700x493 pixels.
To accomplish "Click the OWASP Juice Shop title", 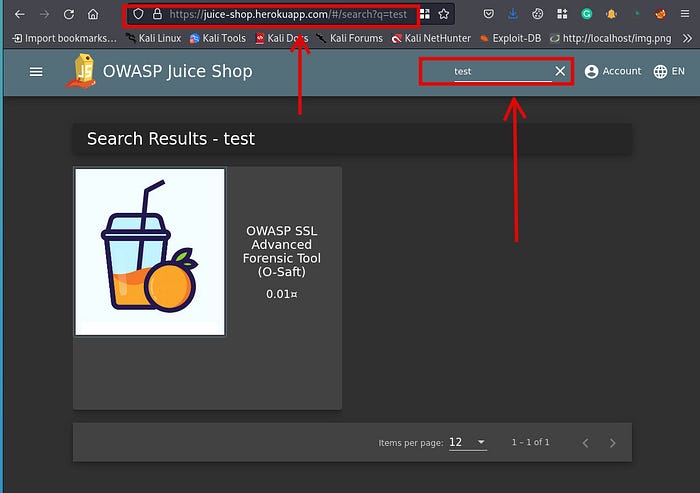I will 178,71.
